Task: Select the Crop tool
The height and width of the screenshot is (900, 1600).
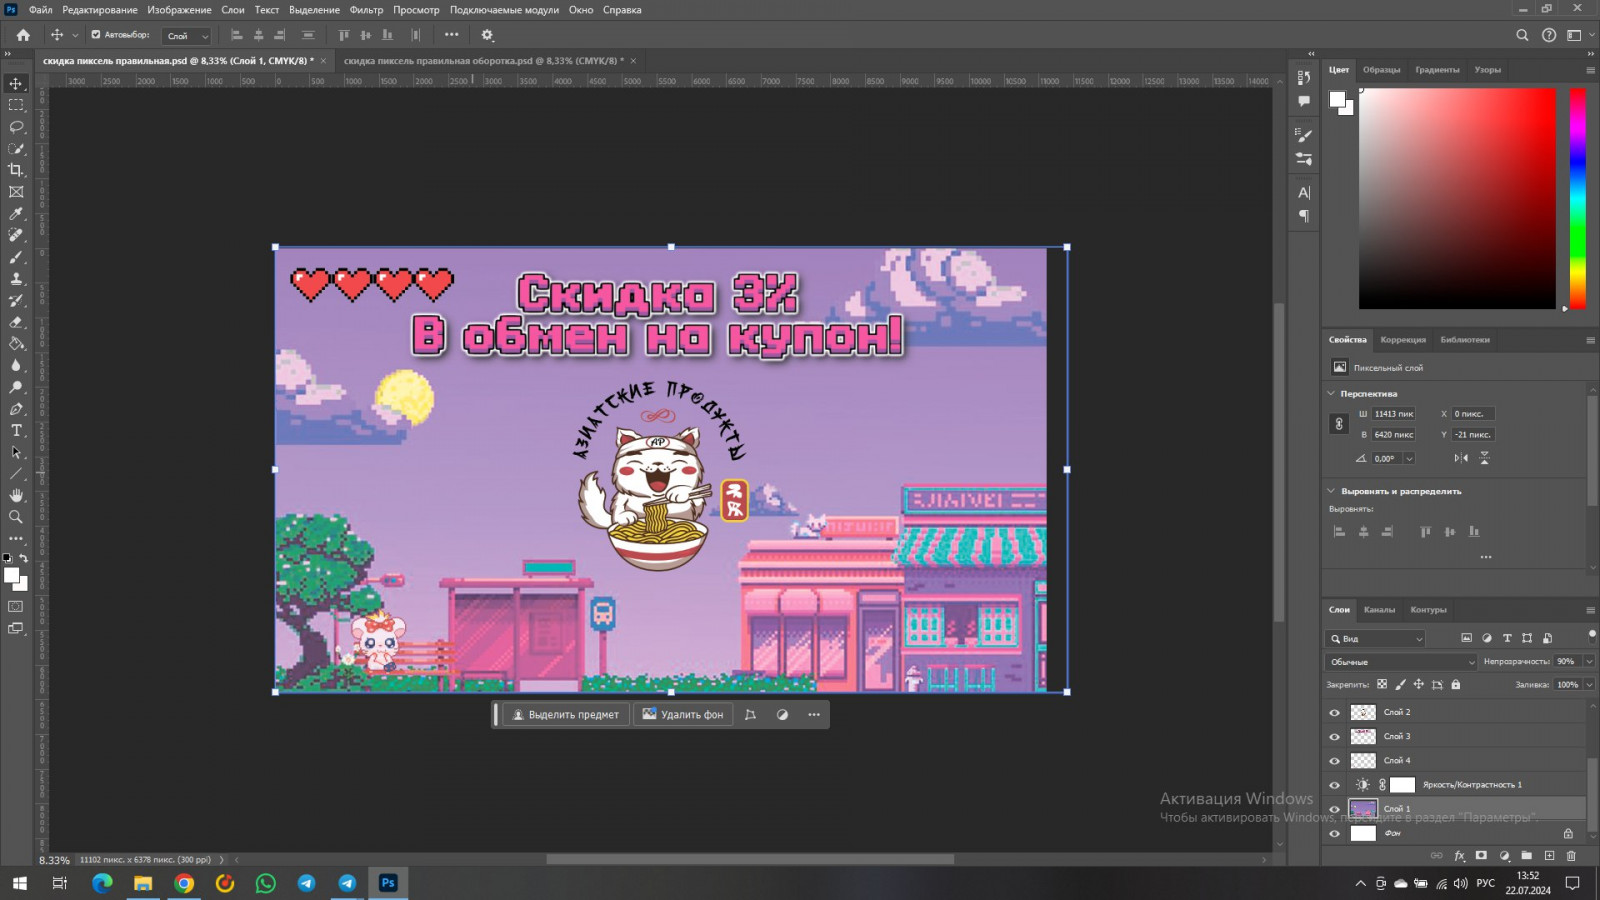Action: coord(16,170)
